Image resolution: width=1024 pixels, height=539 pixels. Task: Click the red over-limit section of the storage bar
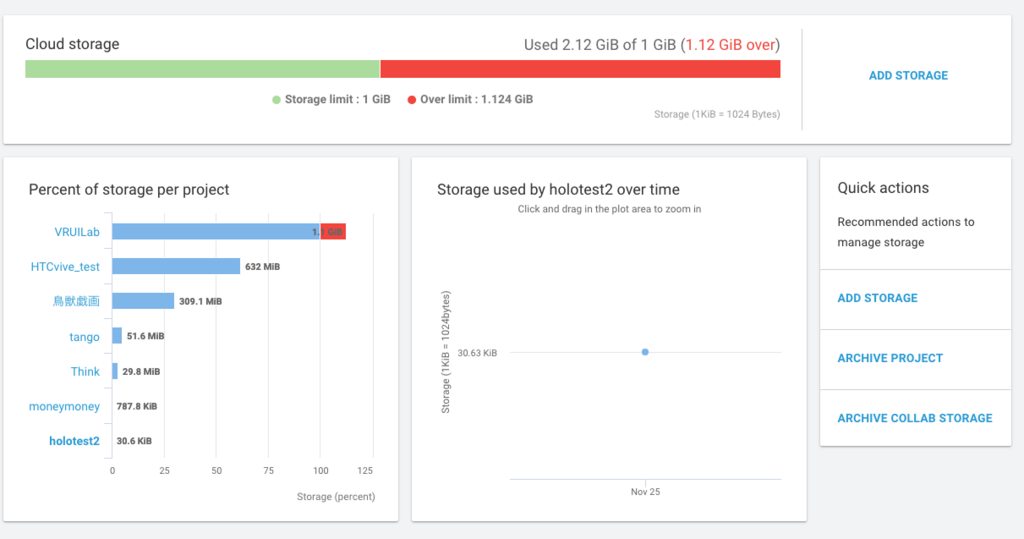pos(581,69)
